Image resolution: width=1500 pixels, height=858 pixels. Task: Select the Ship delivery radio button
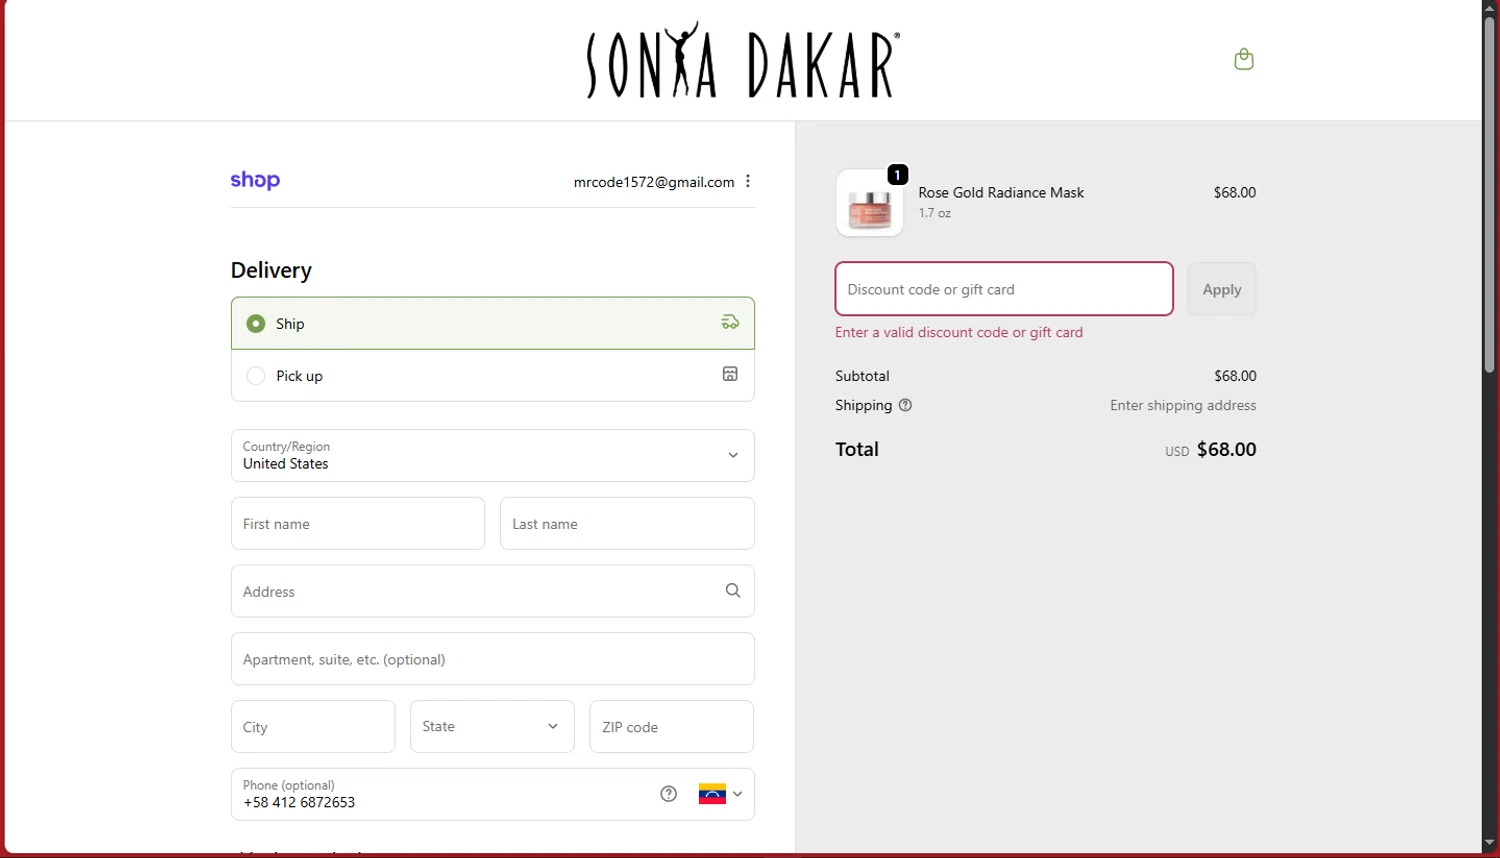256,324
